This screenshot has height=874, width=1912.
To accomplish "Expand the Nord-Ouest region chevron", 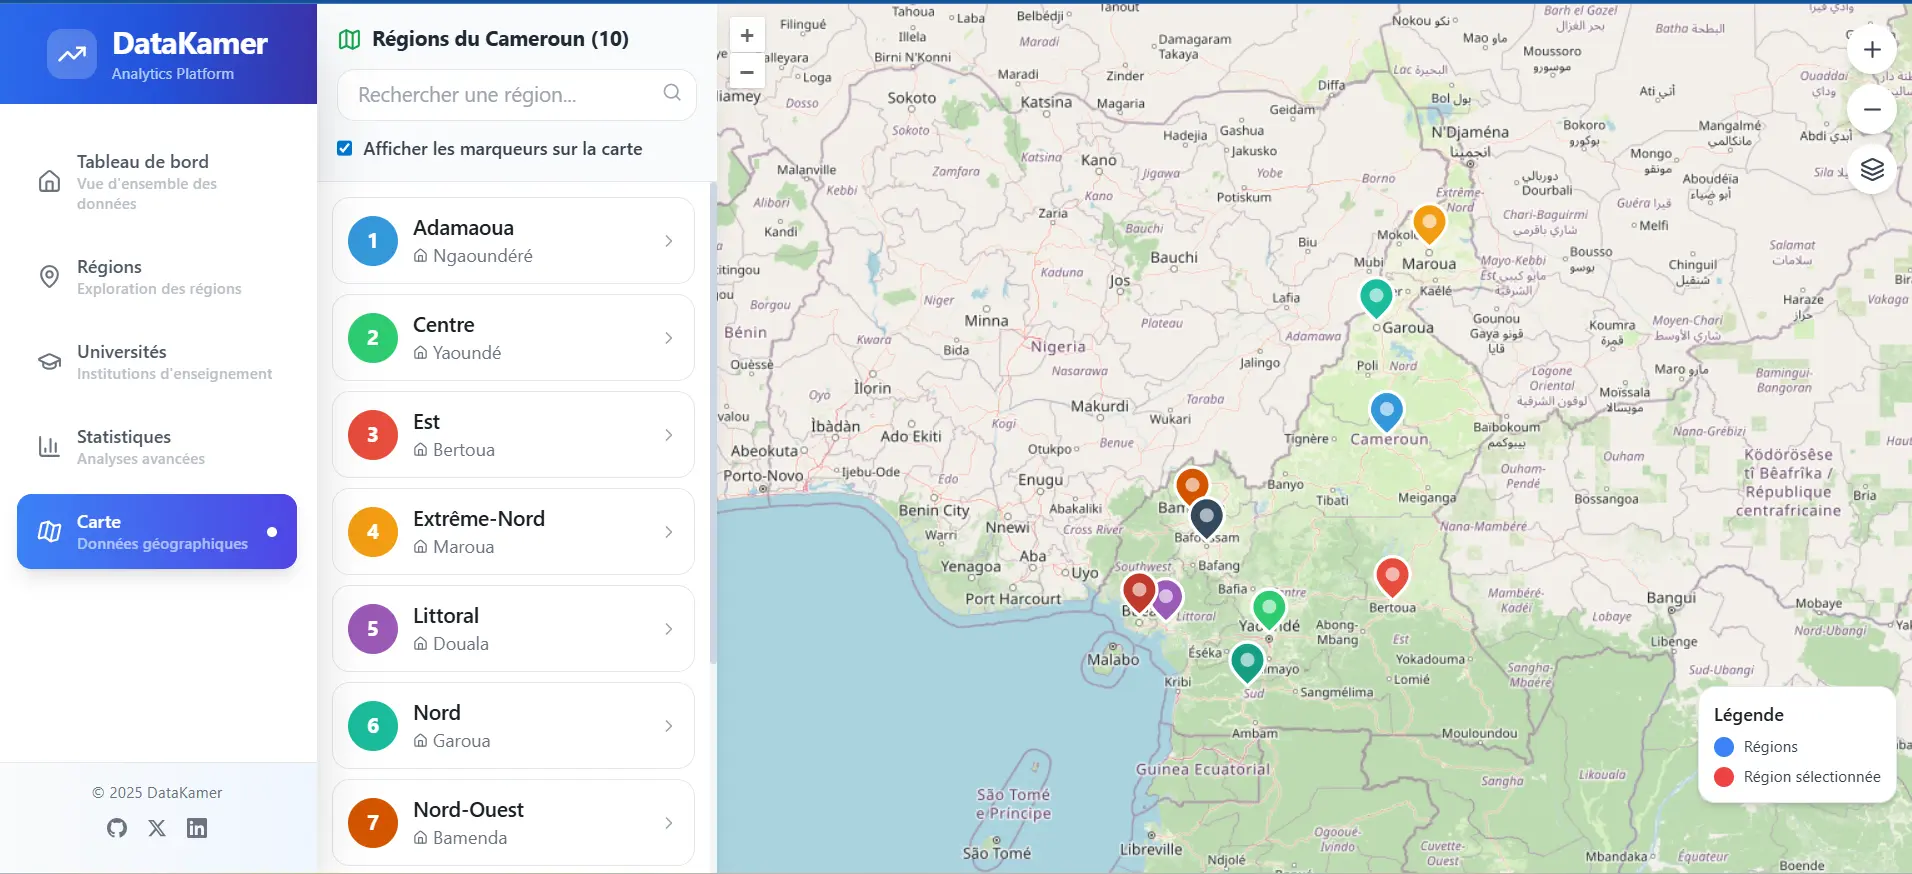I will [x=669, y=823].
